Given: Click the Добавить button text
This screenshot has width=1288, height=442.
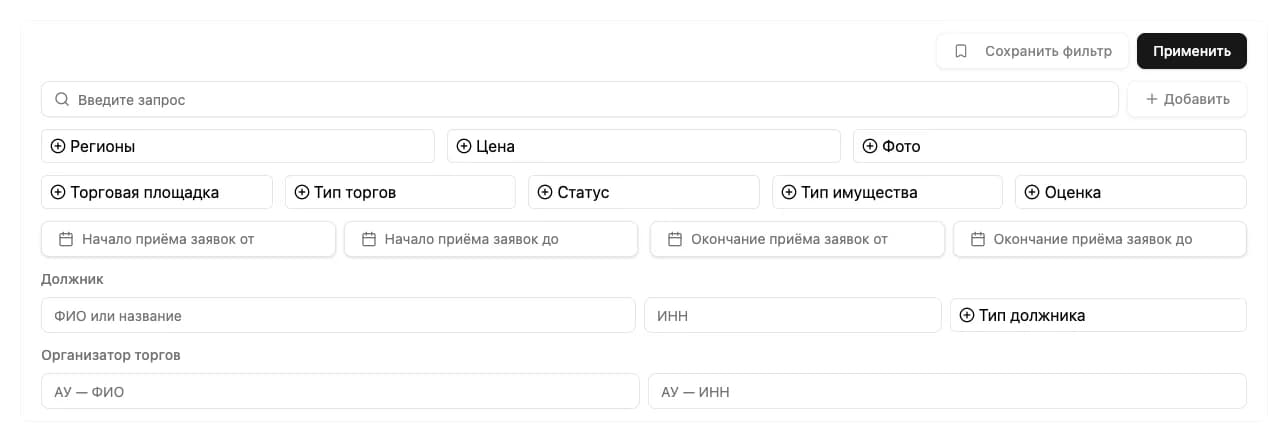Looking at the screenshot, I should pos(1197,99).
